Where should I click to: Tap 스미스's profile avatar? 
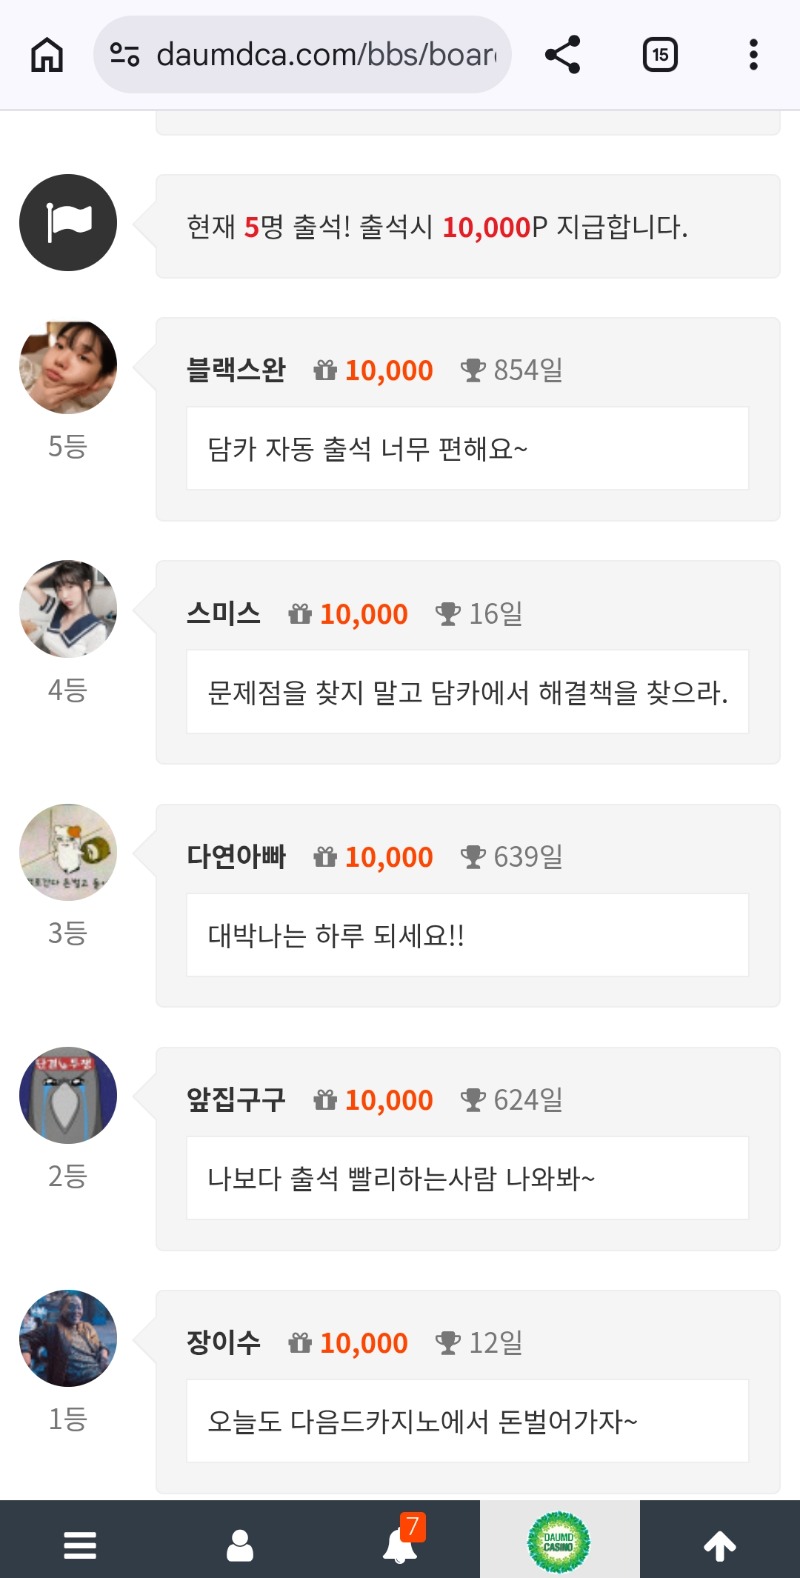tap(68, 609)
